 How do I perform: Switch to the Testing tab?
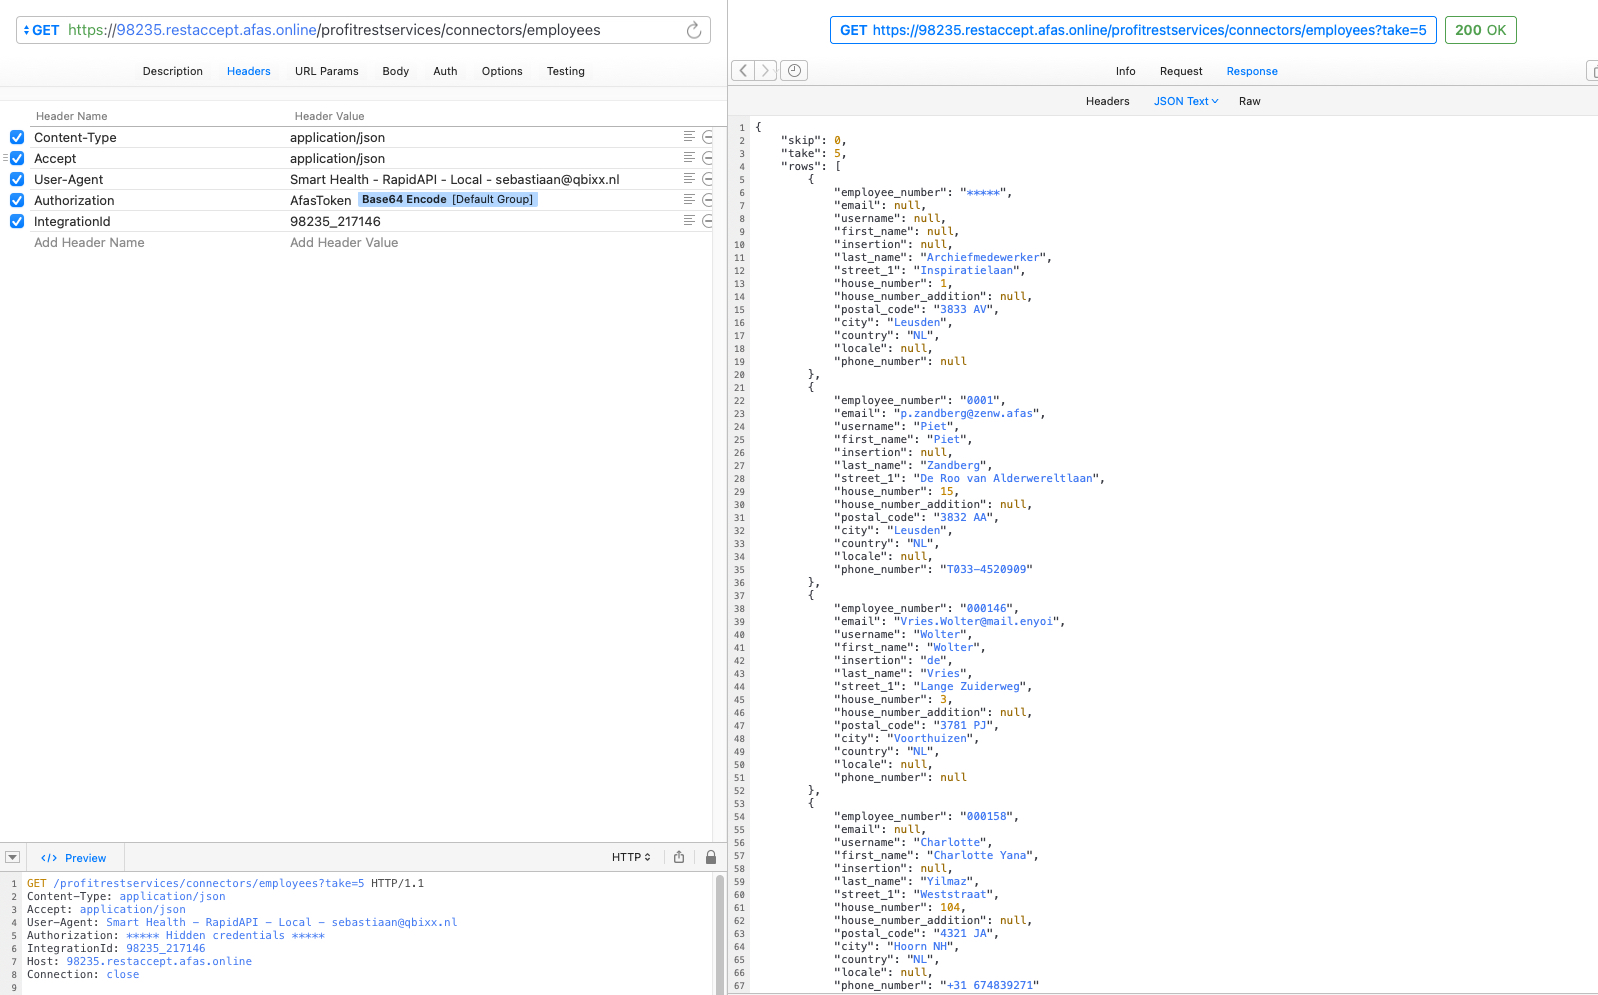(x=566, y=71)
